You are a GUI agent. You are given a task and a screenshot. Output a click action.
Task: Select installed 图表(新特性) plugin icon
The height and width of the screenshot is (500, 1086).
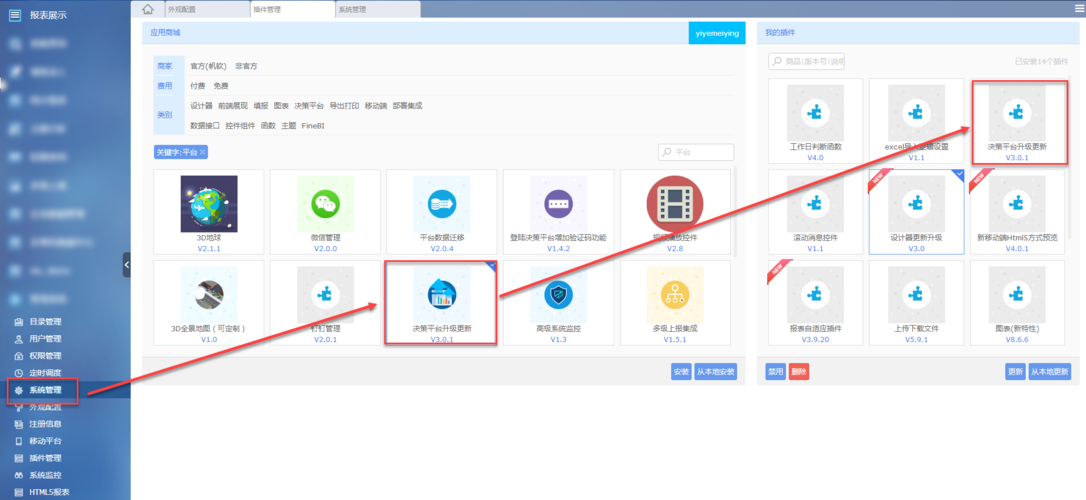point(1017,295)
